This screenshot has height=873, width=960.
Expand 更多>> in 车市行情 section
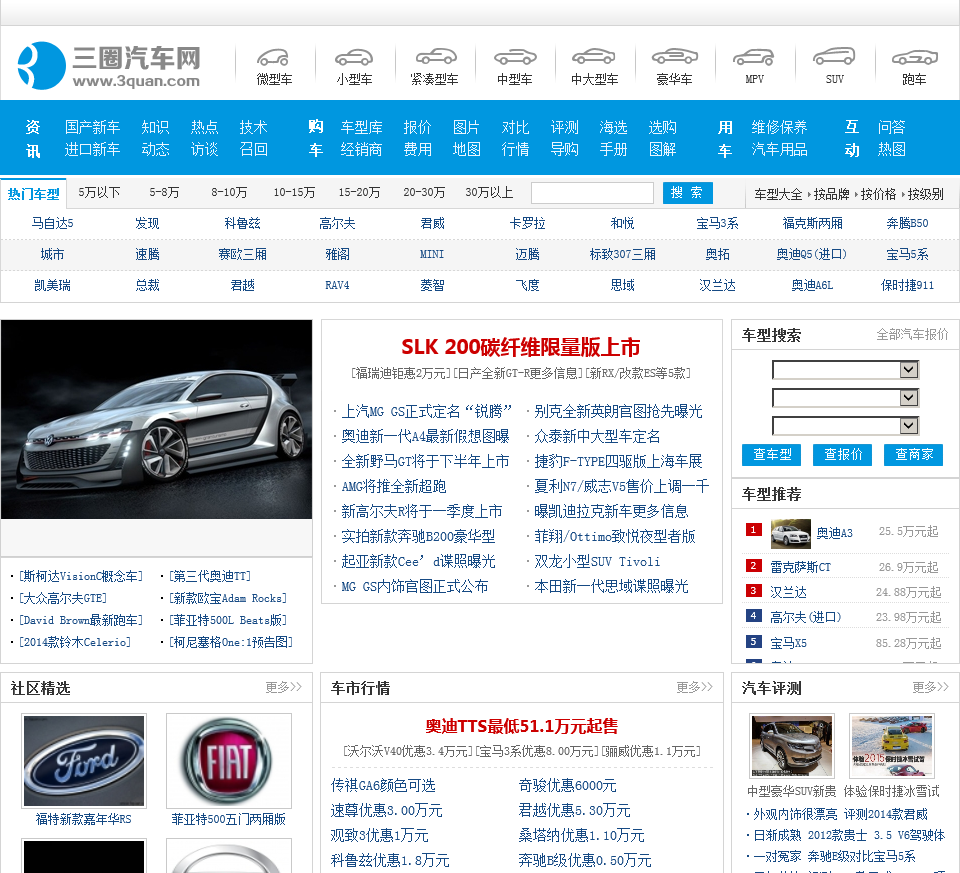[694, 687]
